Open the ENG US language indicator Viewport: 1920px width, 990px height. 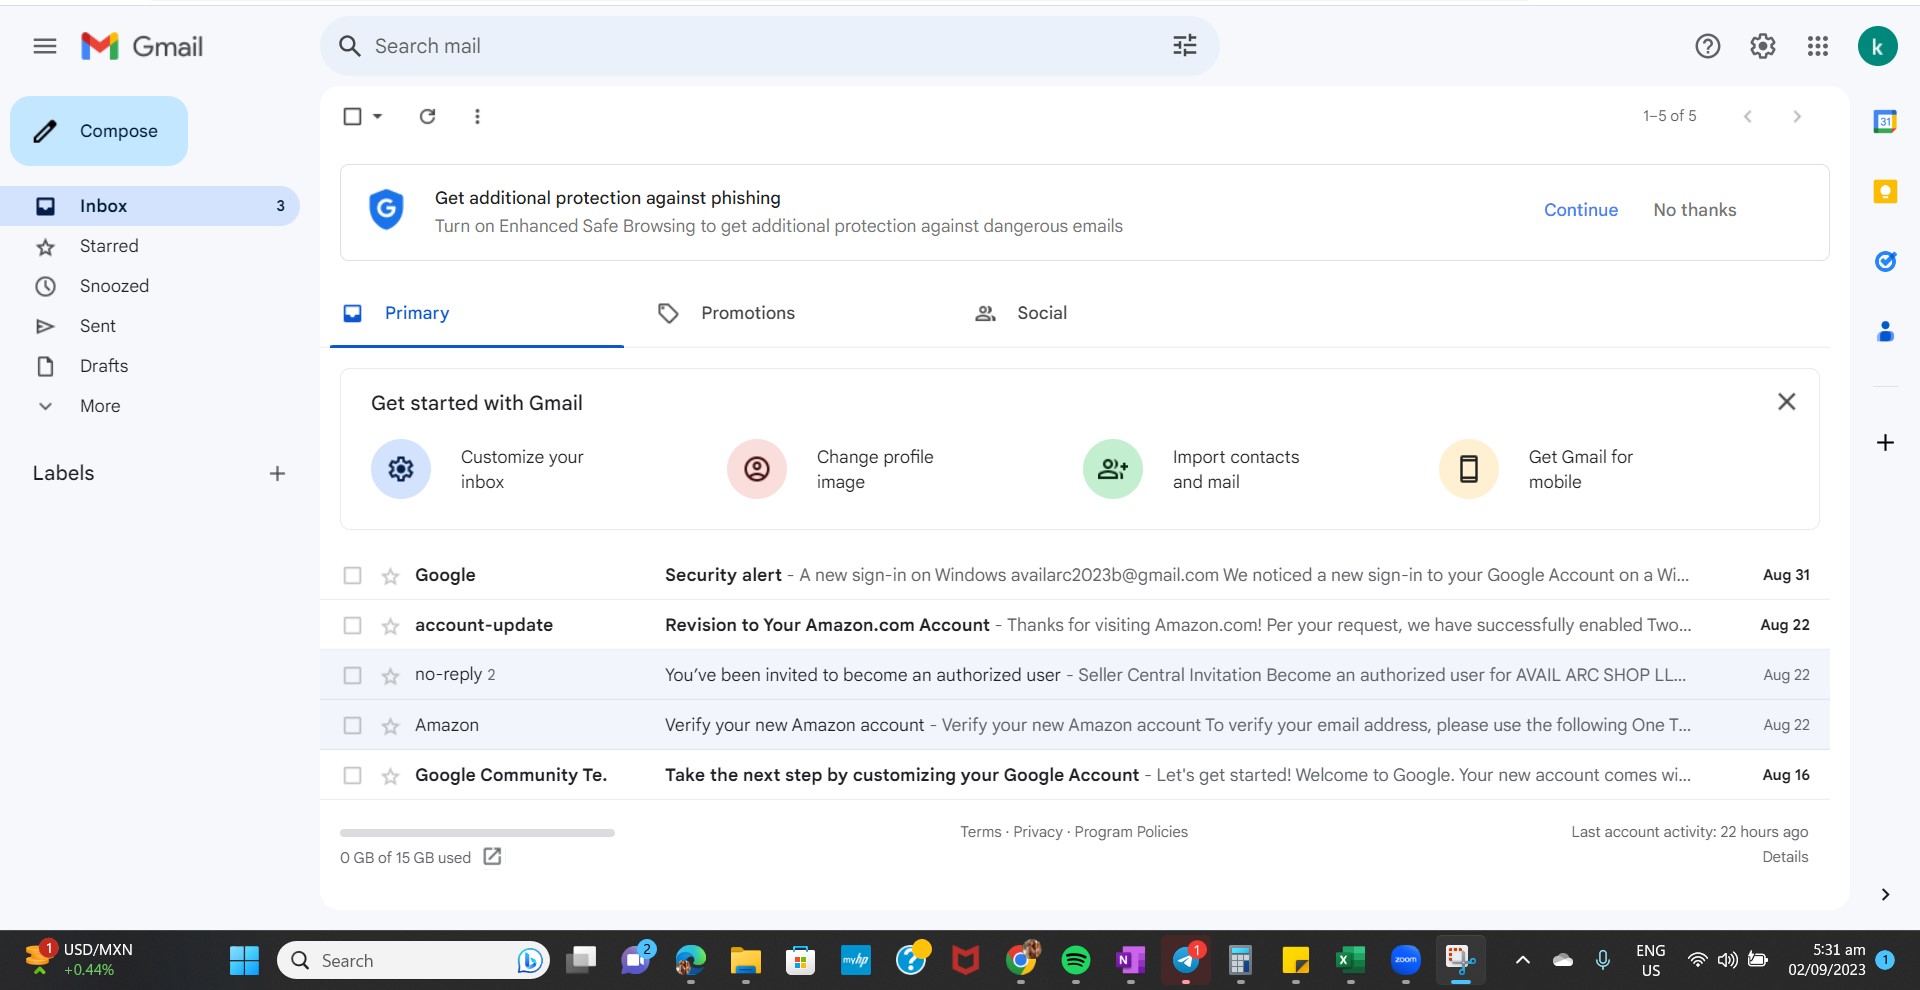pyautogui.click(x=1650, y=961)
